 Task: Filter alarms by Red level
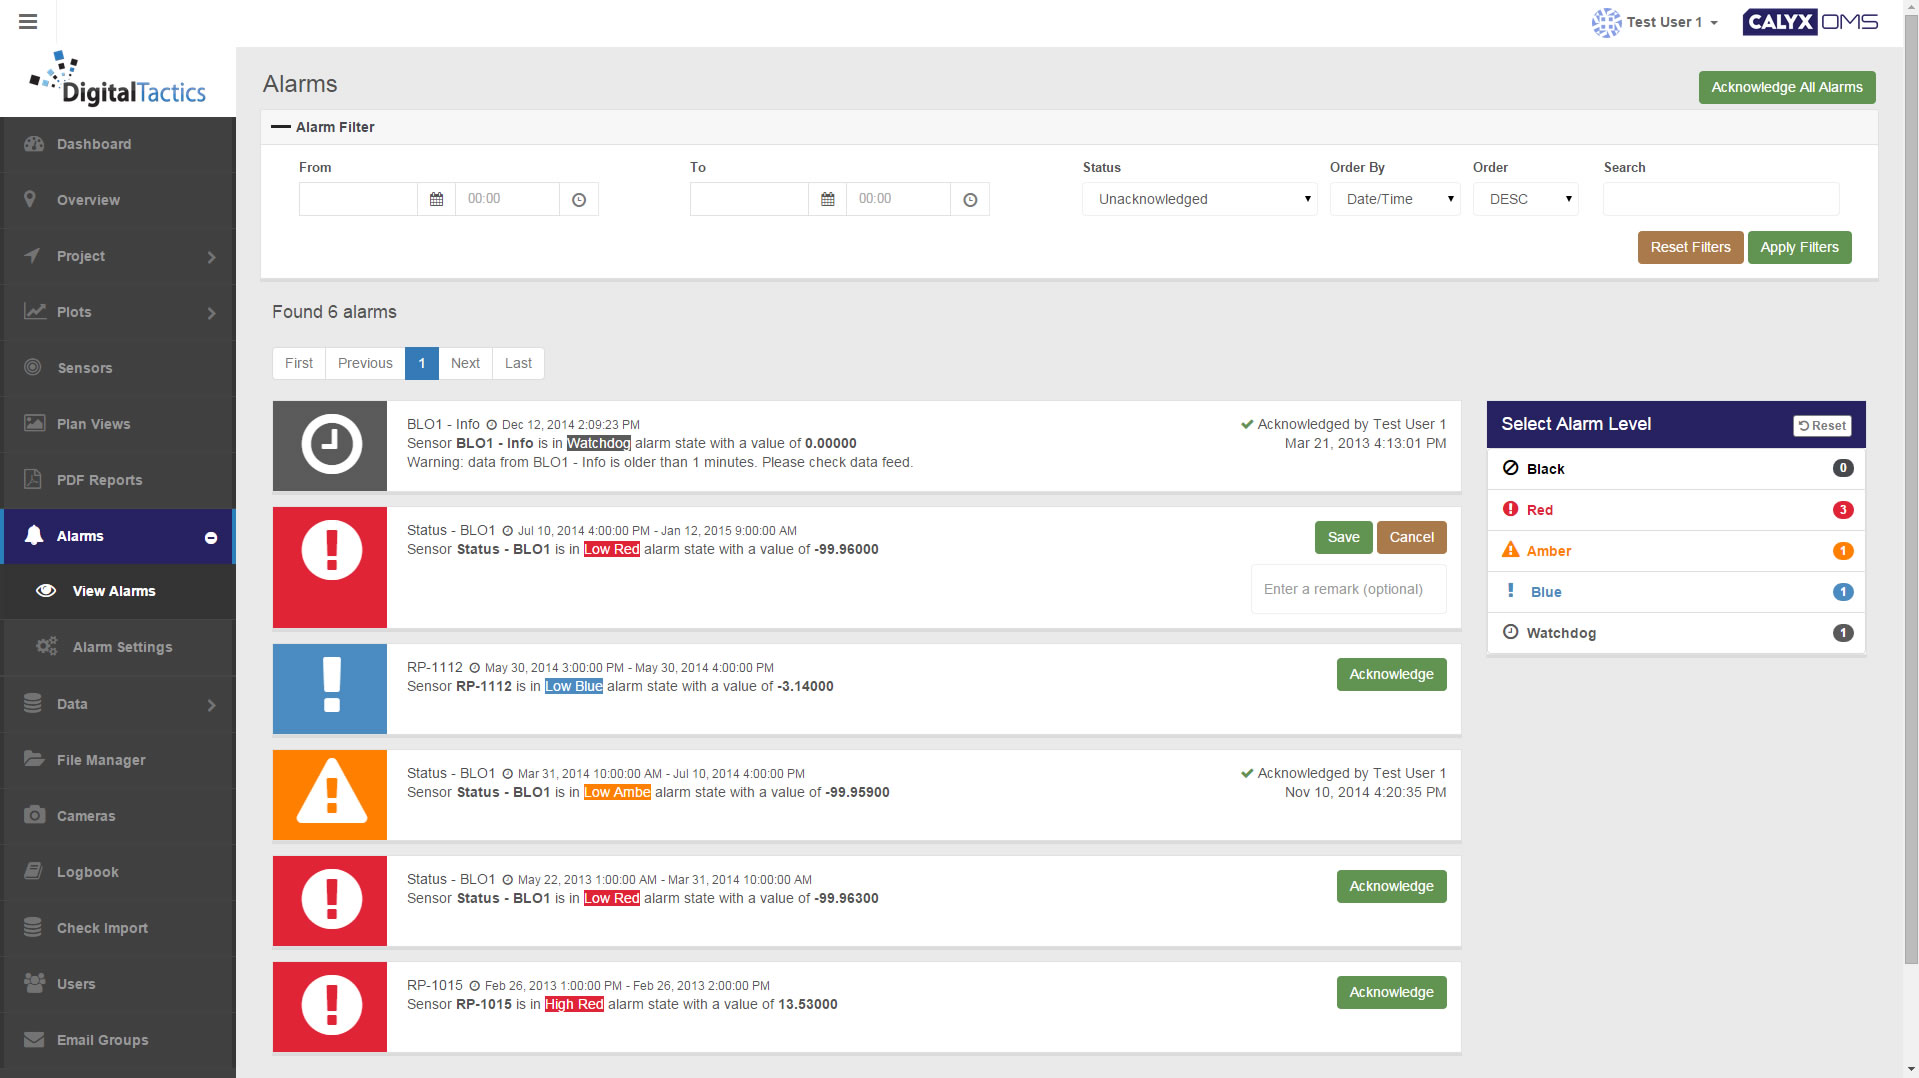[1539, 510]
